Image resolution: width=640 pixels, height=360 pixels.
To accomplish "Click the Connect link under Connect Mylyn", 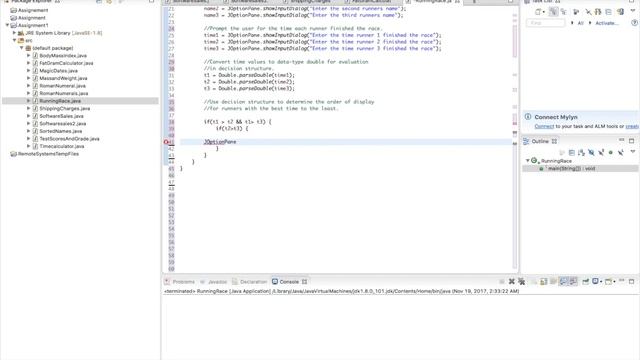I will (544, 127).
